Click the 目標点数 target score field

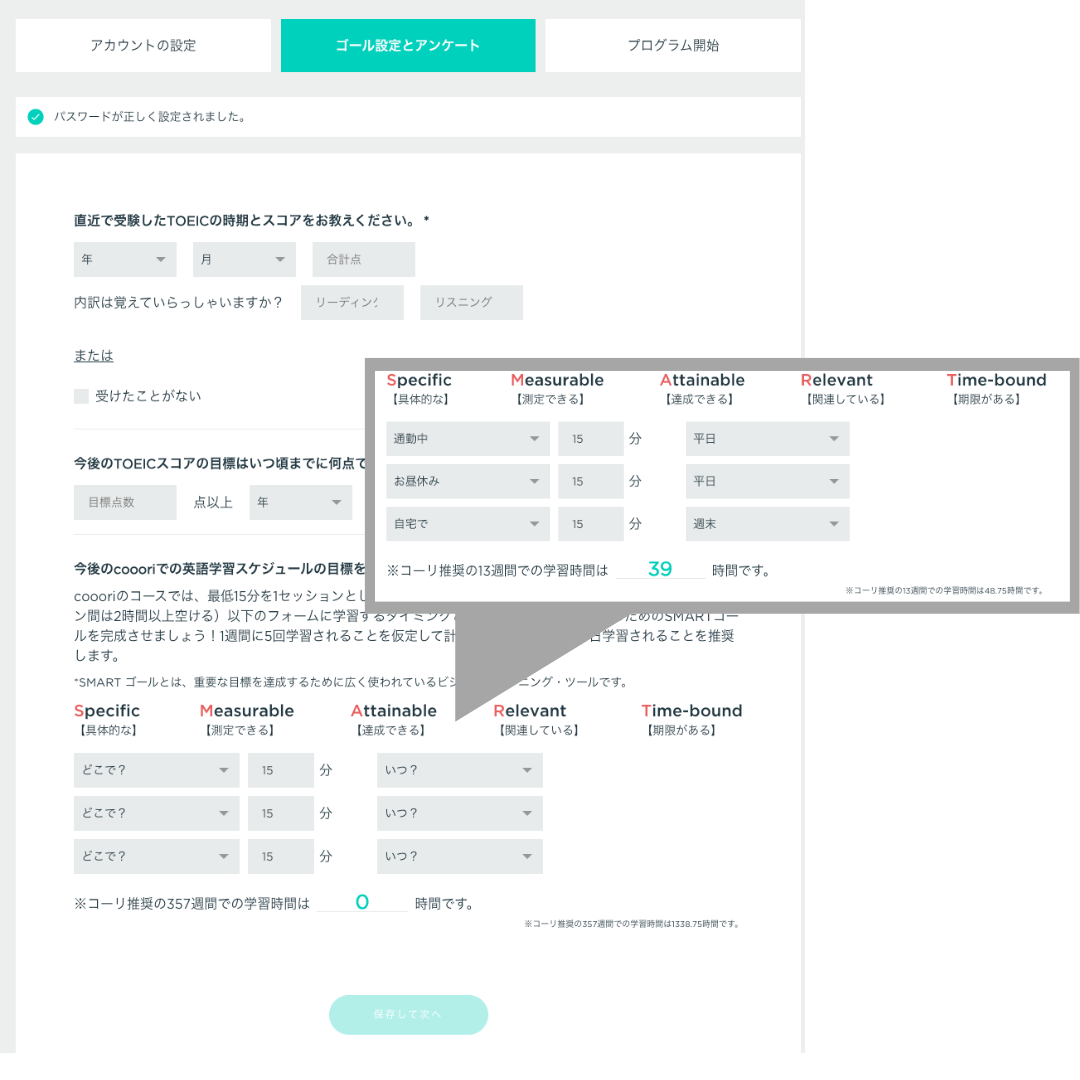pyautogui.click(x=125, y=503)
